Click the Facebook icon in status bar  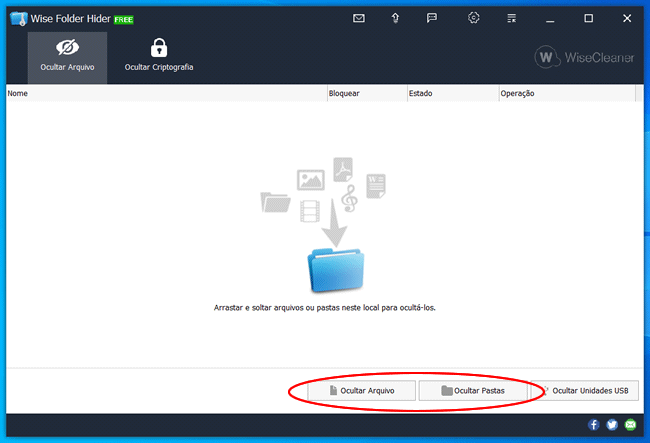[594, 425]
